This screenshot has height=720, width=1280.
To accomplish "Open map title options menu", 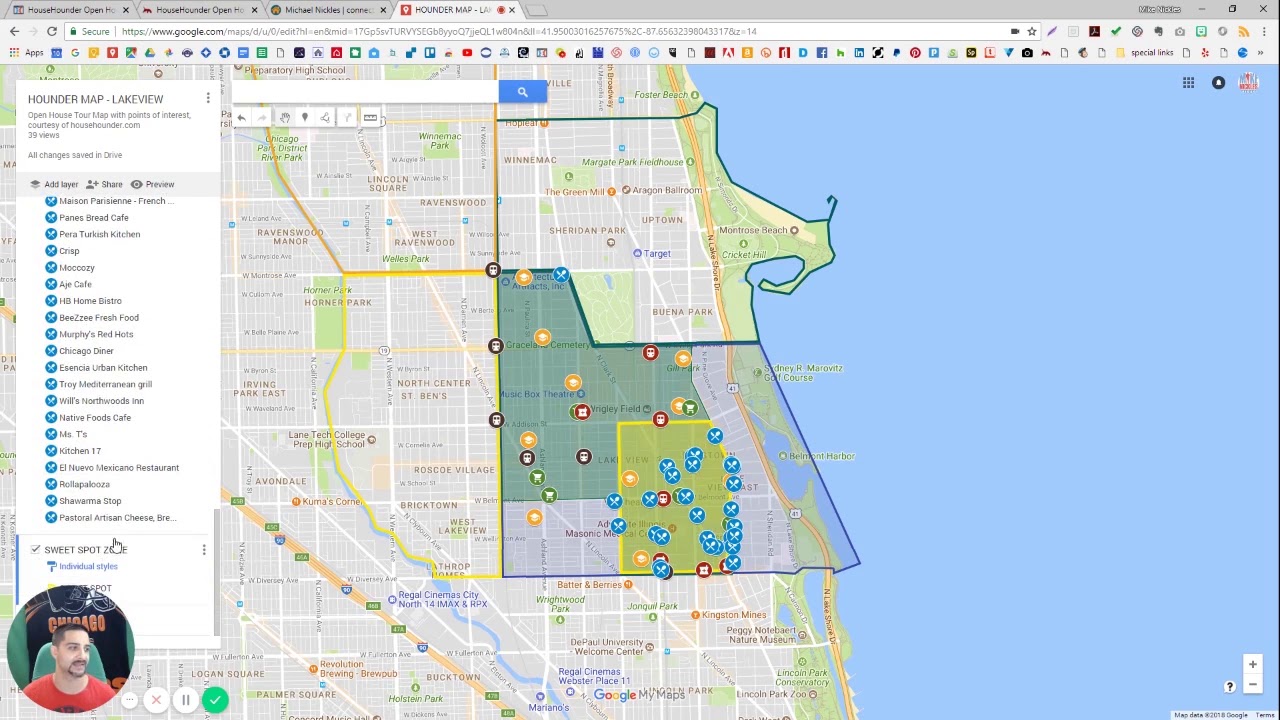I will [208, 98].
